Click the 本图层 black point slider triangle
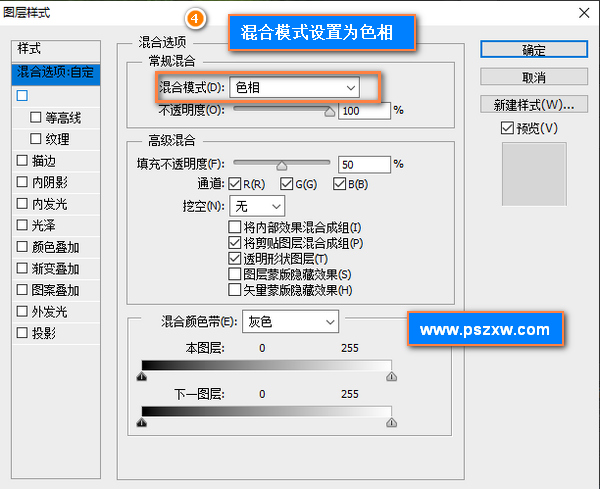The width and height of the screenshot is (600, 489). [141, 377]
